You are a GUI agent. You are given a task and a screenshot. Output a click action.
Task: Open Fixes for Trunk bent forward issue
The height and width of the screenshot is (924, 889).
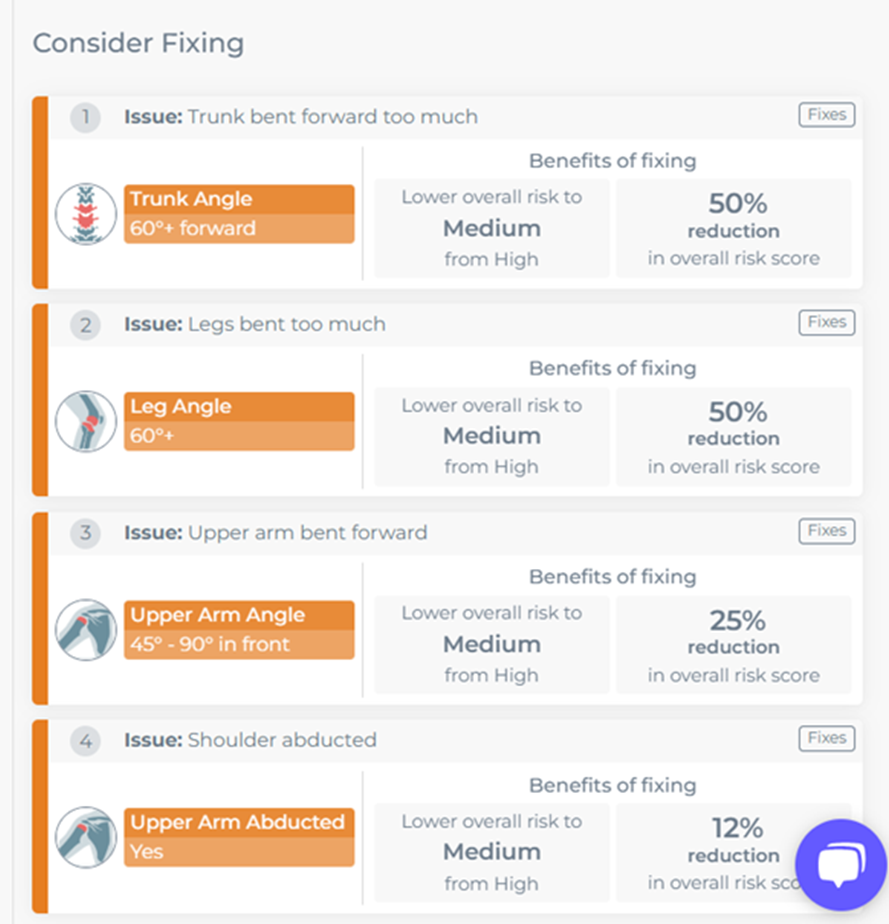tap(827, 114)
